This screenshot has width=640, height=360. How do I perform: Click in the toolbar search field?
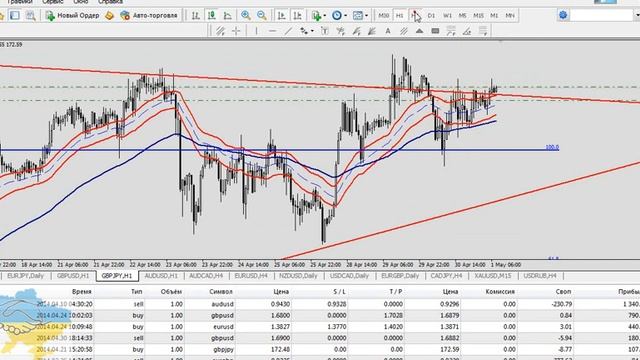tap(601, 16)
